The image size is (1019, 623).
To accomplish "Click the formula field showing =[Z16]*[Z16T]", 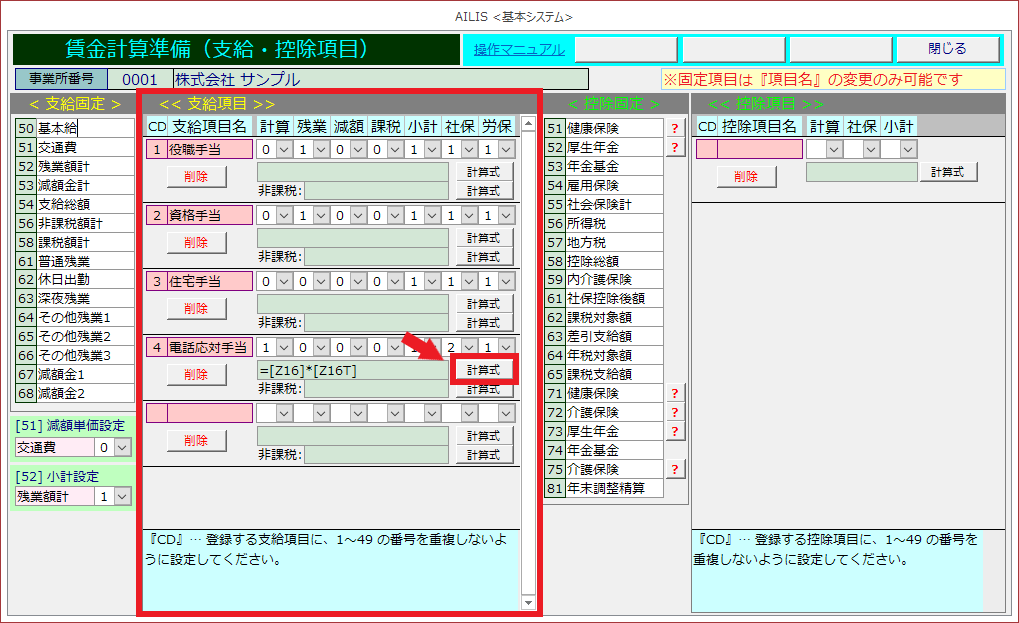I will coord(352,370).
